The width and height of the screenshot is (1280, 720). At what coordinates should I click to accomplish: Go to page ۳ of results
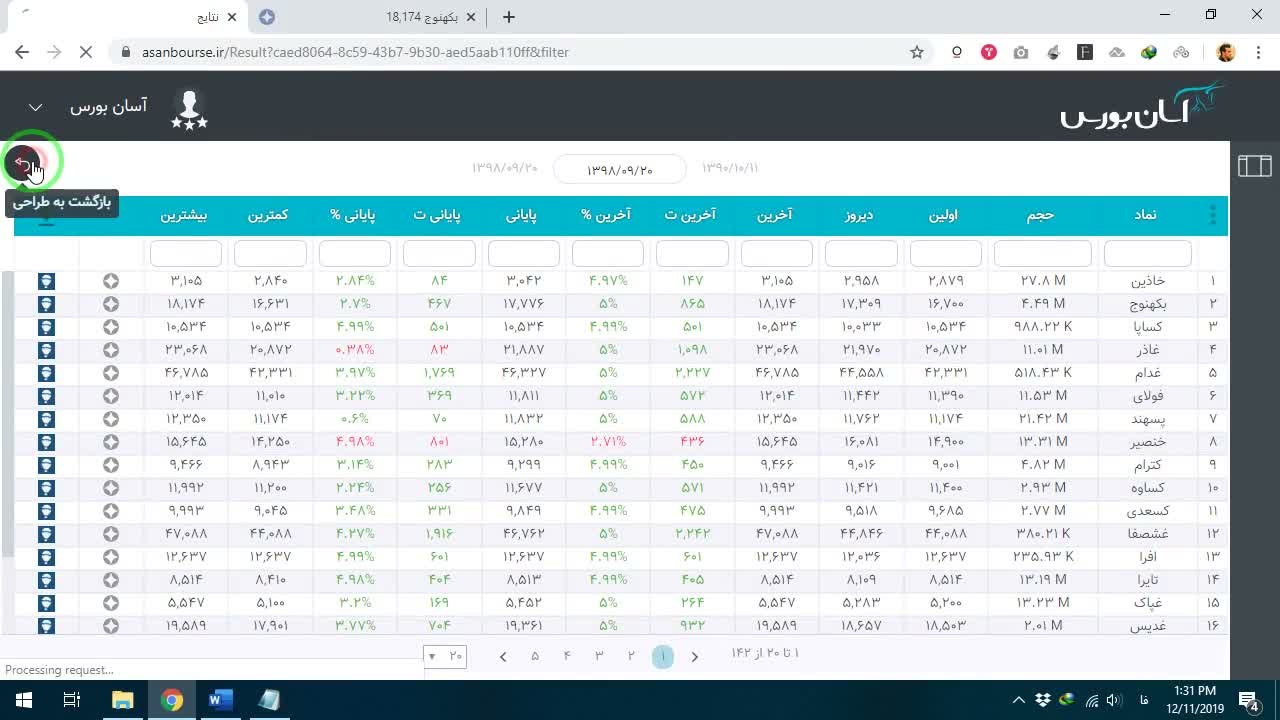tap(599, 656)
